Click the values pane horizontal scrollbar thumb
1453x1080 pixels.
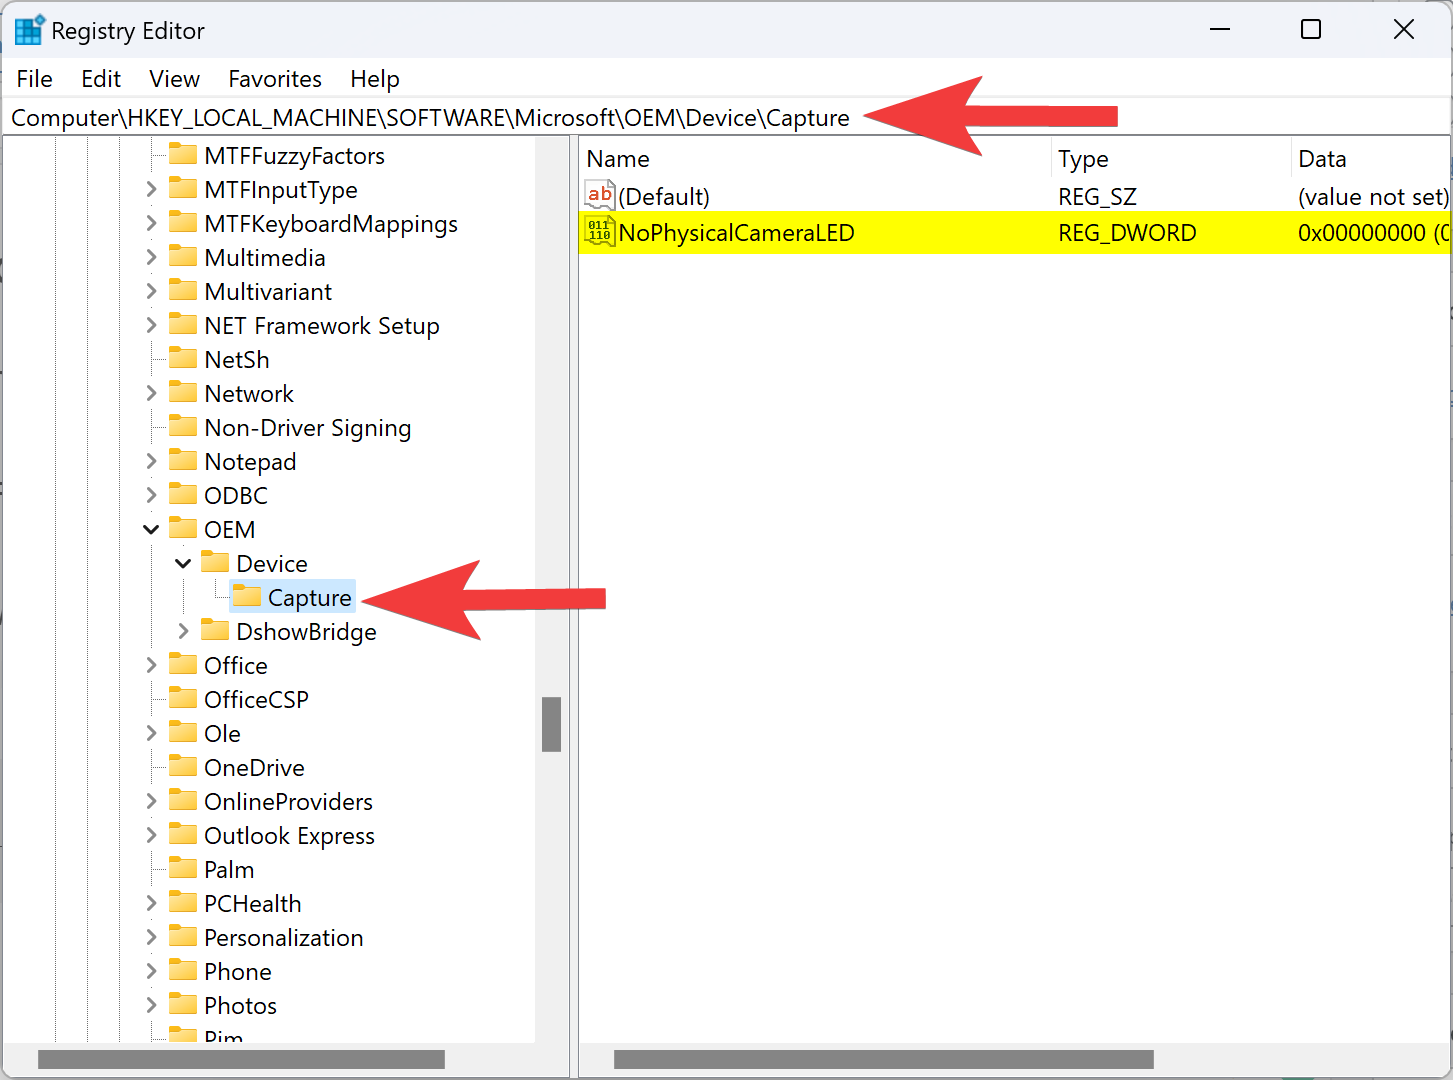point(884,1059)
